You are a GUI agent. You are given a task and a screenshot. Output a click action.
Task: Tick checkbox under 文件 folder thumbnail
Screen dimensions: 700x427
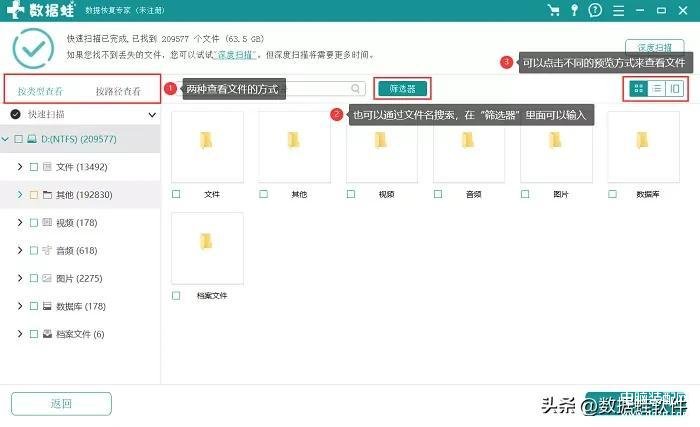coord(176,194)
